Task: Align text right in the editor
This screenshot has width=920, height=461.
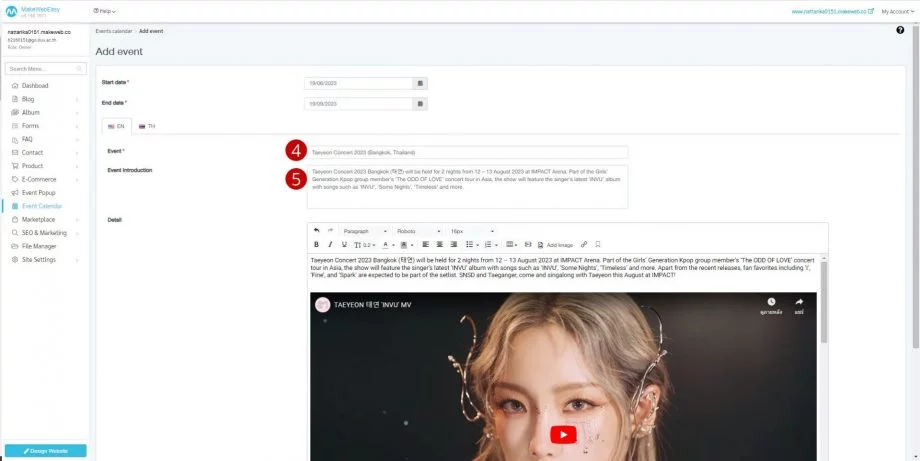Action: [x=454, y=245]
